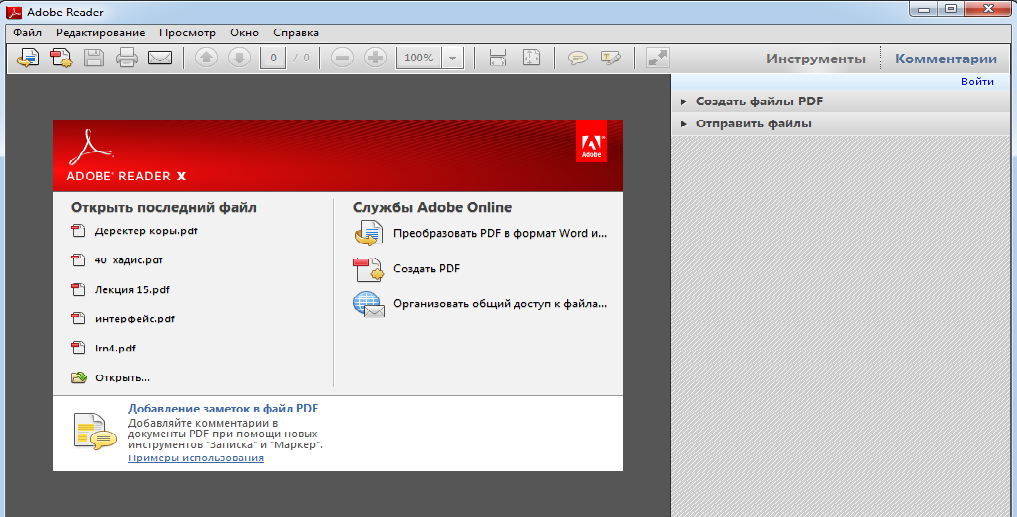Minimize the Adobe Reader window
The width and height of the screenshot is (1017, 517).
coord(924,9)
